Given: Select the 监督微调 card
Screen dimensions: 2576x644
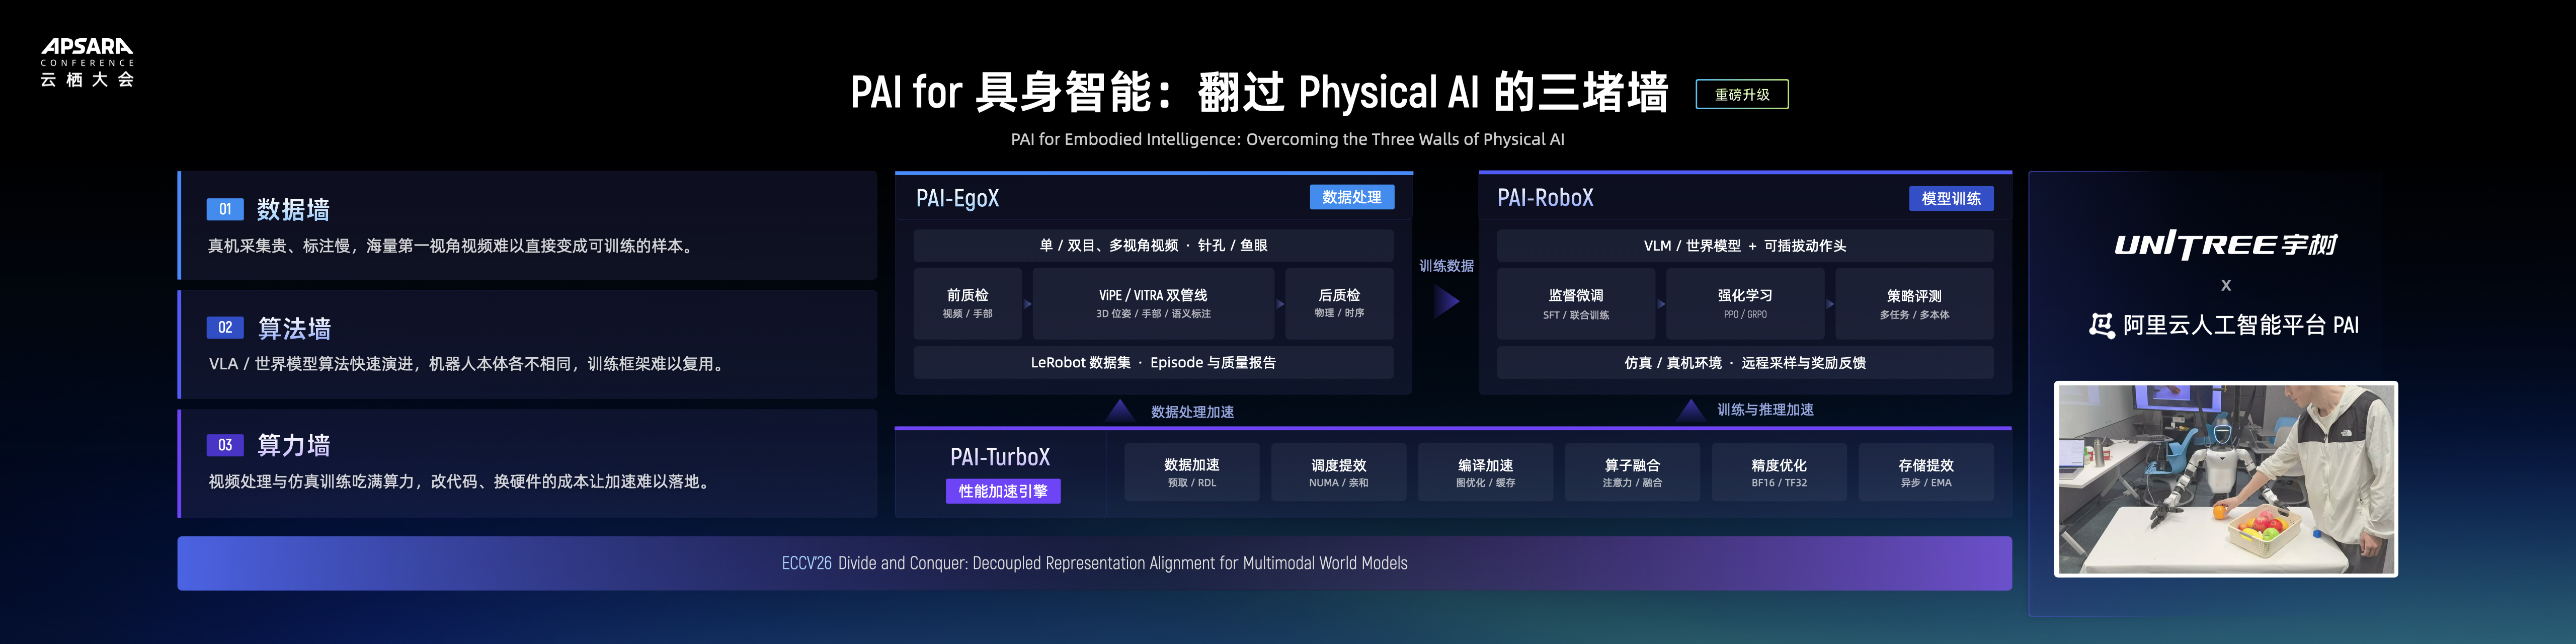Looking at the screenshot, I should click(x=1576, y=304).
